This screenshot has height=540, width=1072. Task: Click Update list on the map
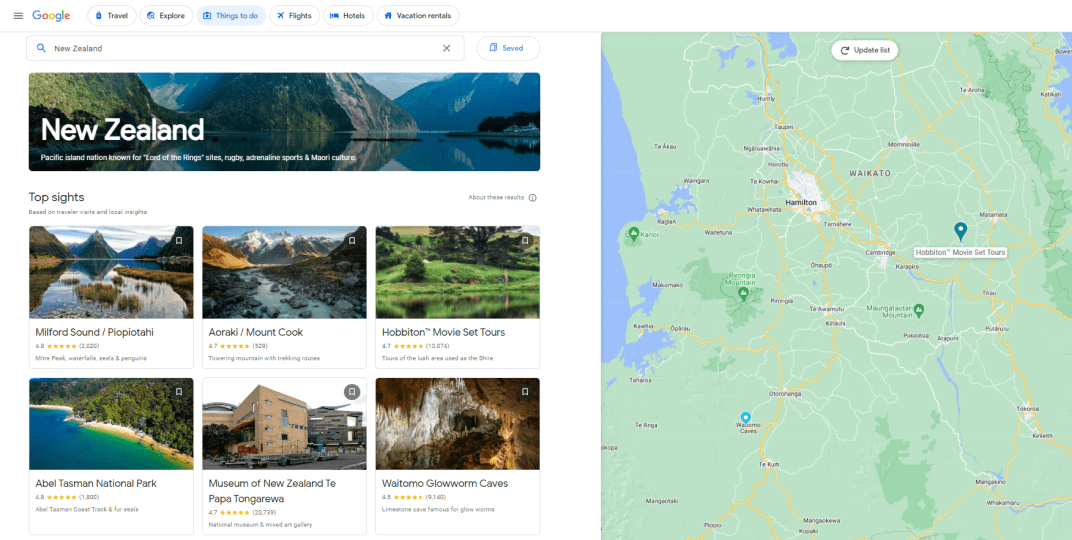(864, 50)
